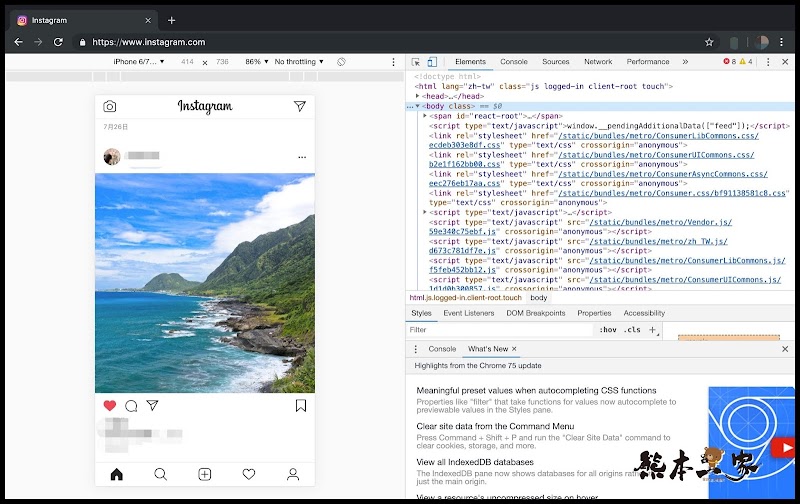Toggle the :hov element state button
The width and height of the screenshot is (800, 504).
point(608,330)
